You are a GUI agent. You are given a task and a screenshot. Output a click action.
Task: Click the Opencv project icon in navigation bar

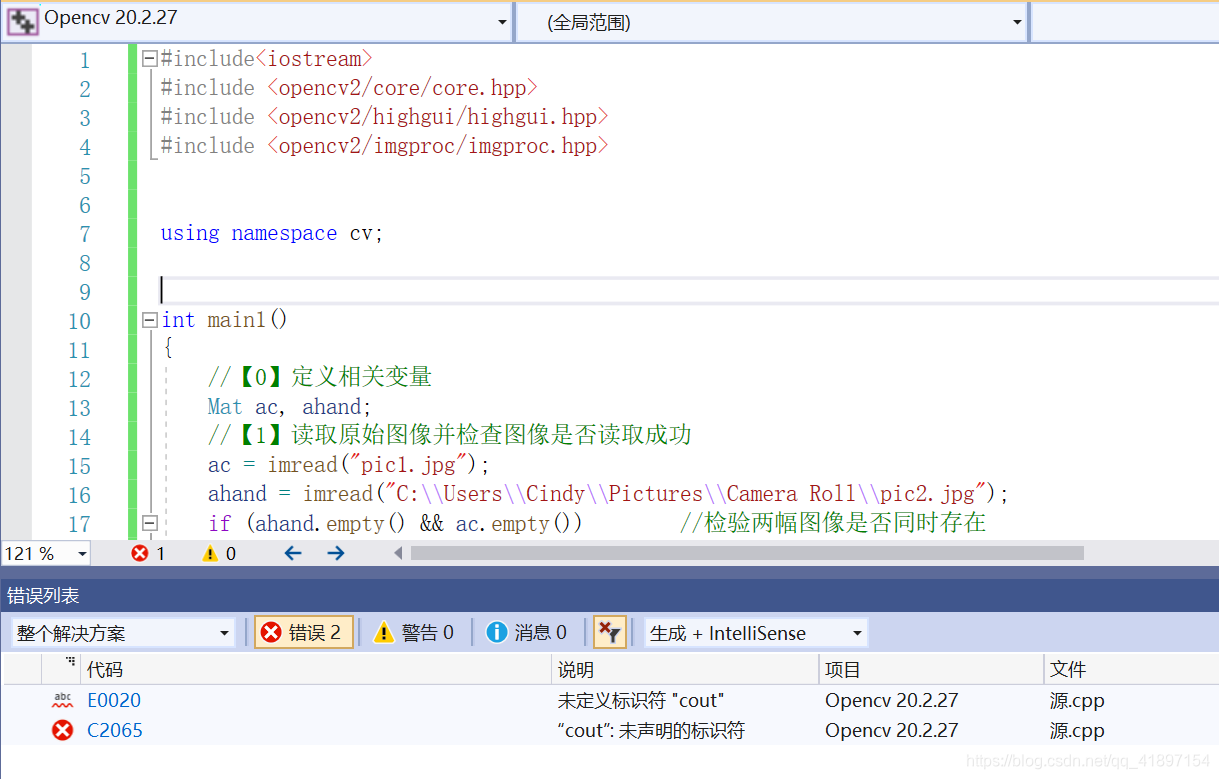pyautogui.click(x=22, y=21)
